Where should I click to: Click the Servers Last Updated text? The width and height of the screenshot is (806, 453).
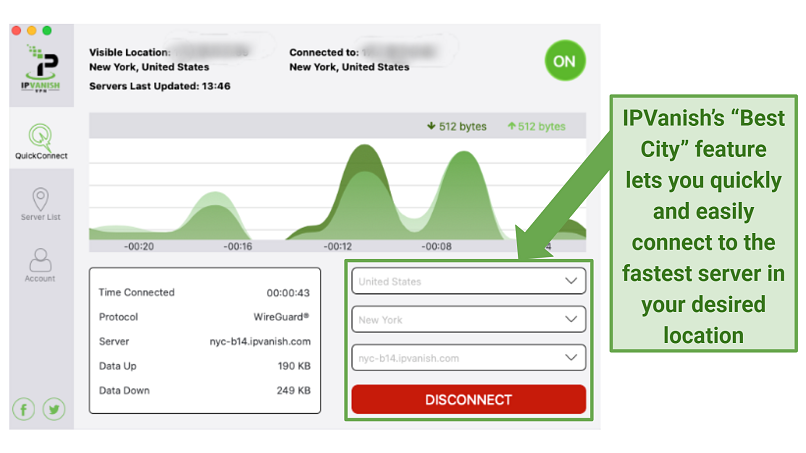[160, 87]
